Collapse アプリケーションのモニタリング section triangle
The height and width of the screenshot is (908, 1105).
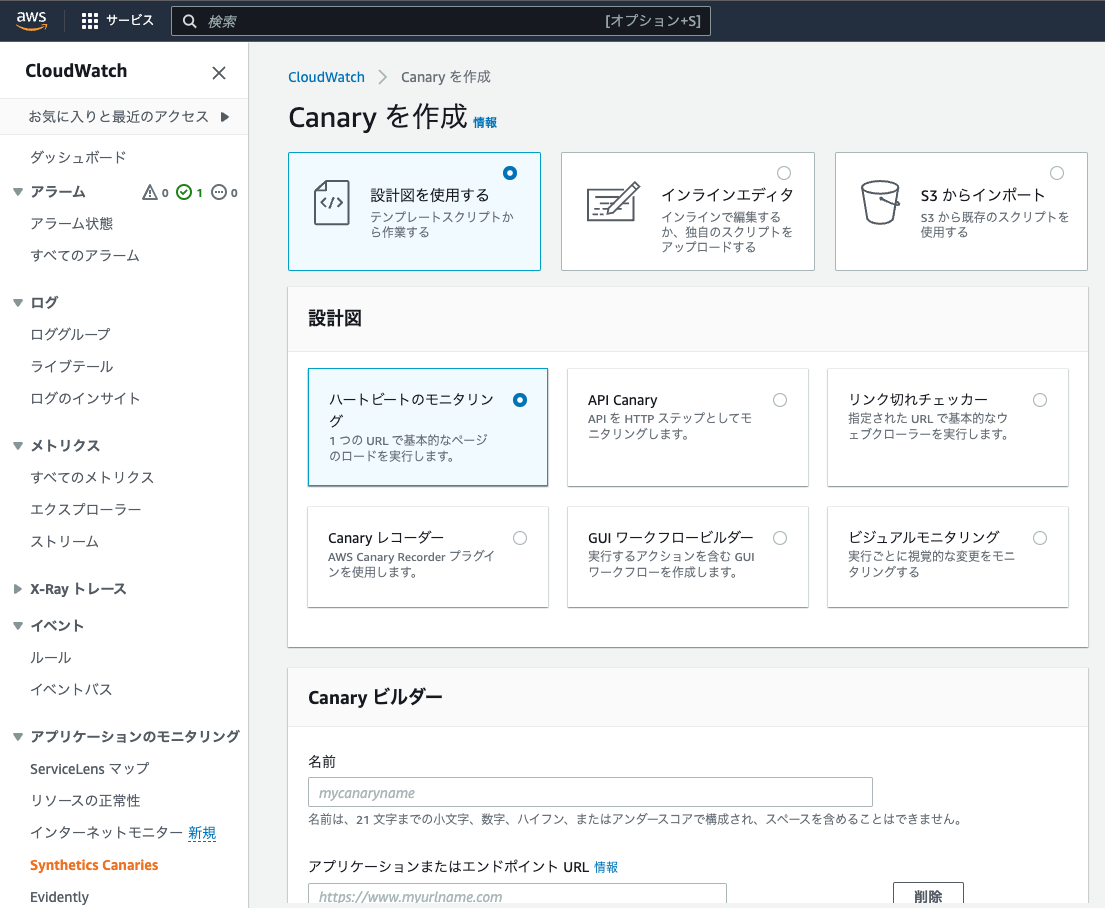tap(18, 737)
